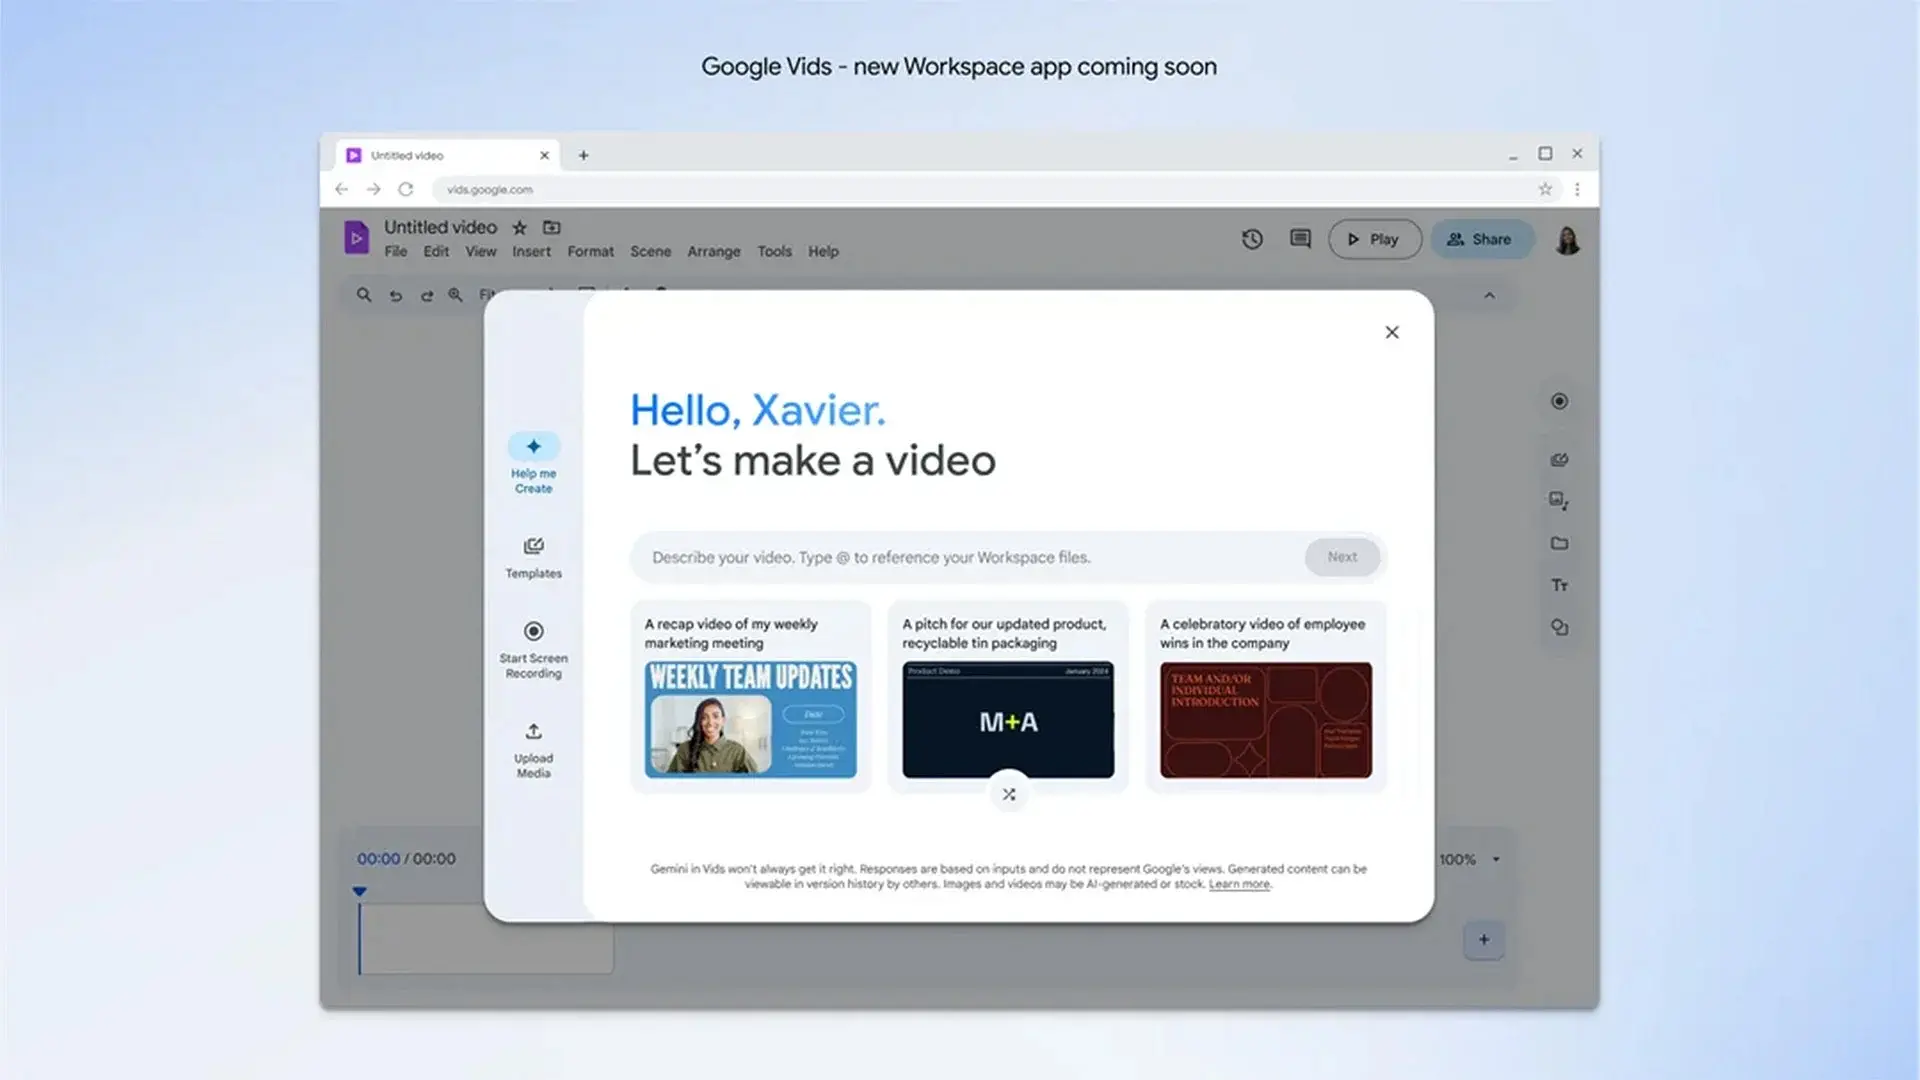Click the Share button

tap(1480, 239)
